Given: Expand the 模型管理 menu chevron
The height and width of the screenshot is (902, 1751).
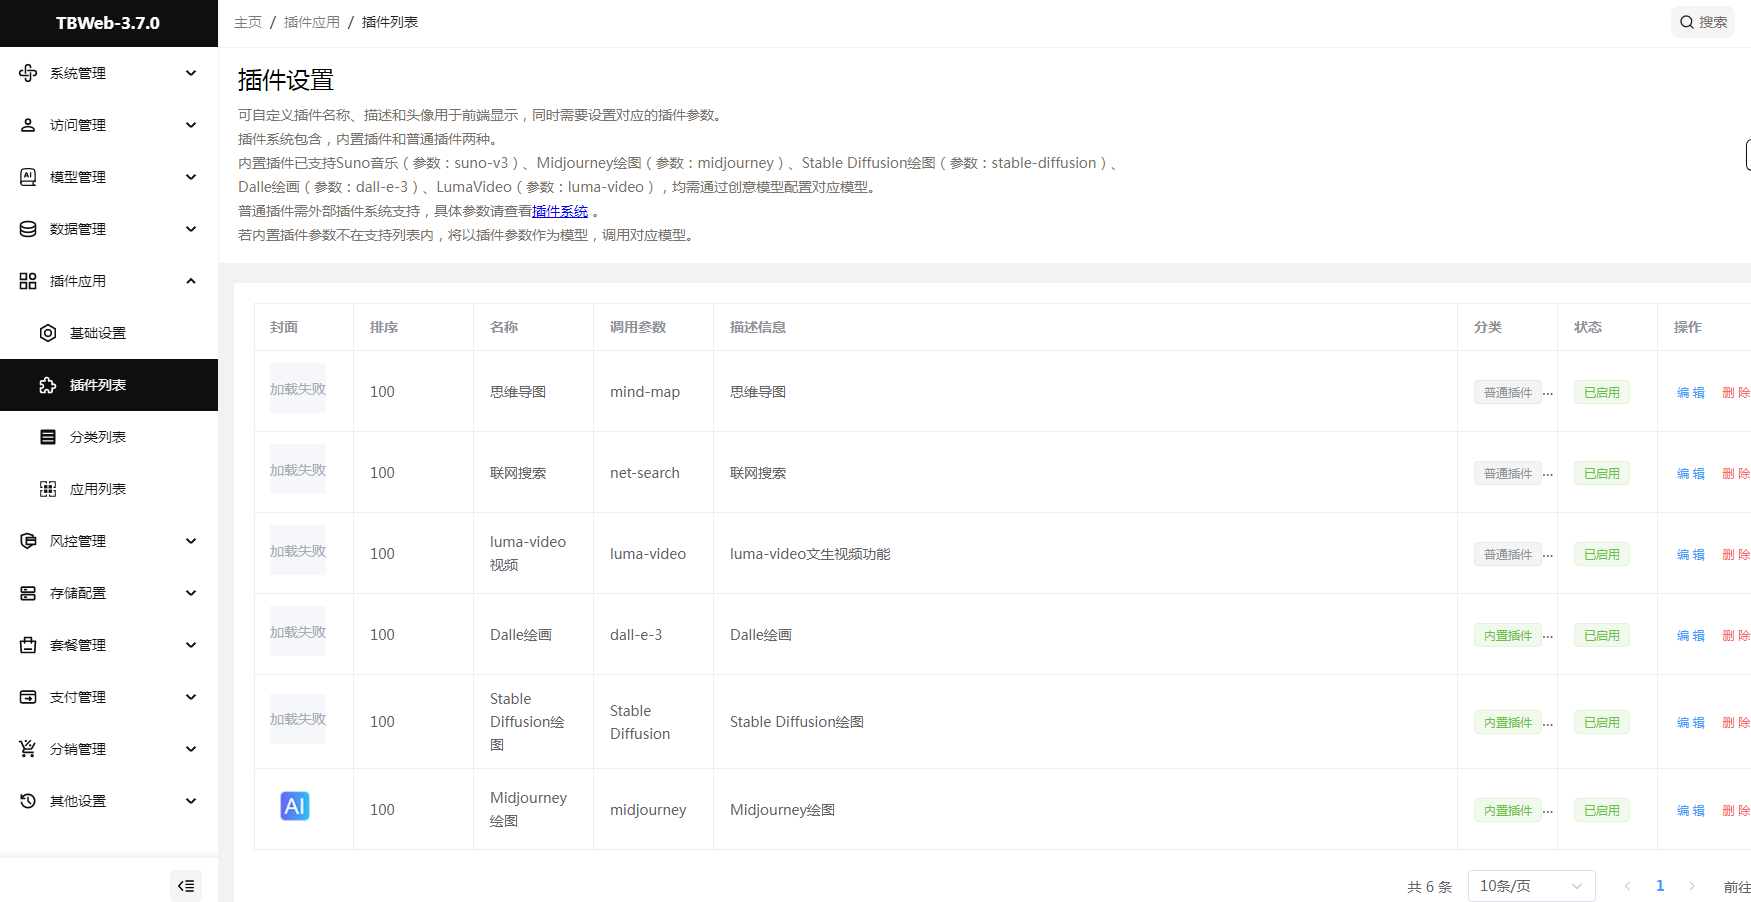Looking at the screenshot, I should (191, 177).
